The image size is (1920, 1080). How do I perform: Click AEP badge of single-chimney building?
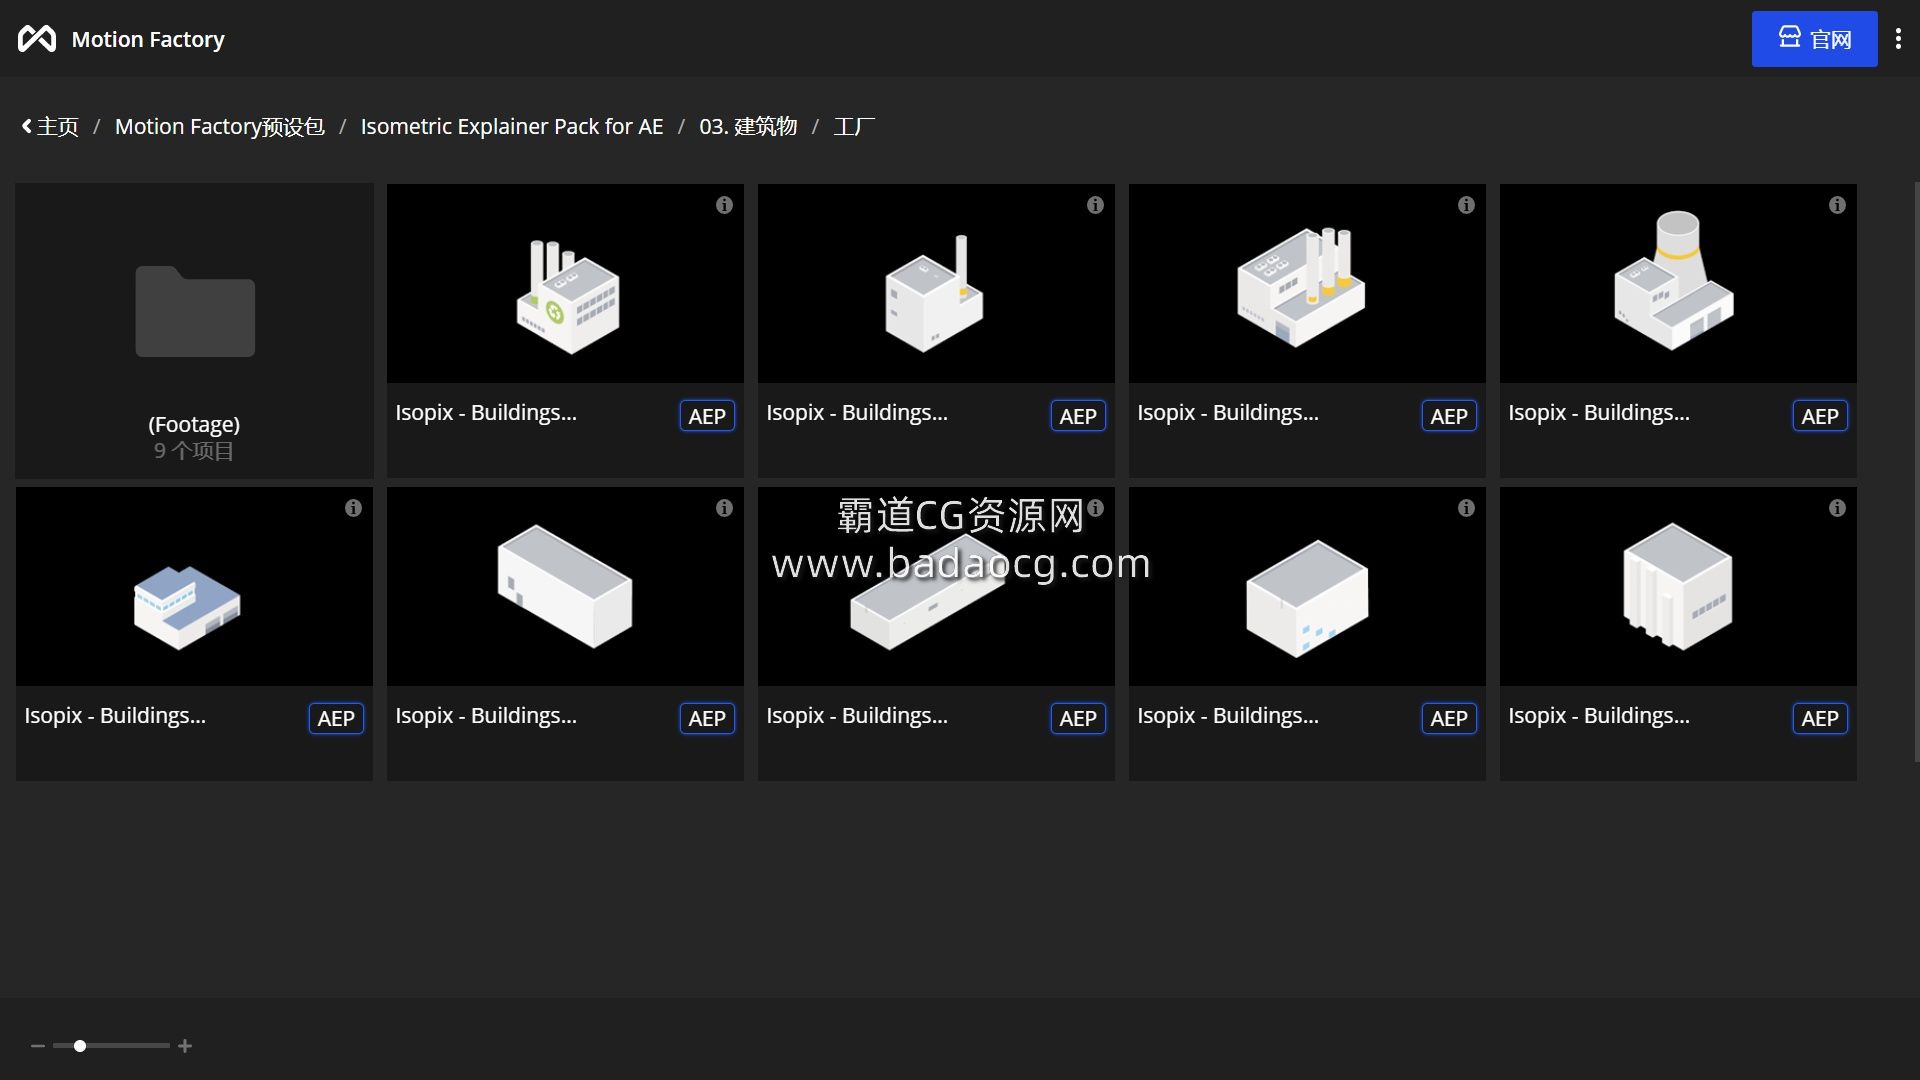pos(1078,416)
